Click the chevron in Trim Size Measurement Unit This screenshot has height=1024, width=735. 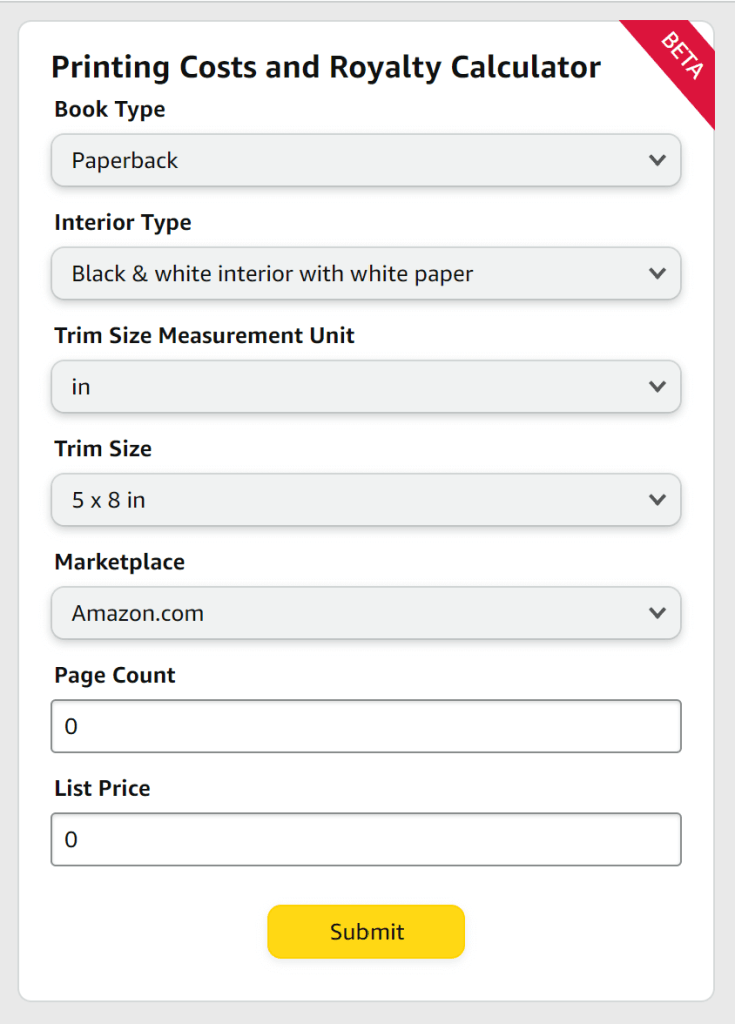coord(657,386)
